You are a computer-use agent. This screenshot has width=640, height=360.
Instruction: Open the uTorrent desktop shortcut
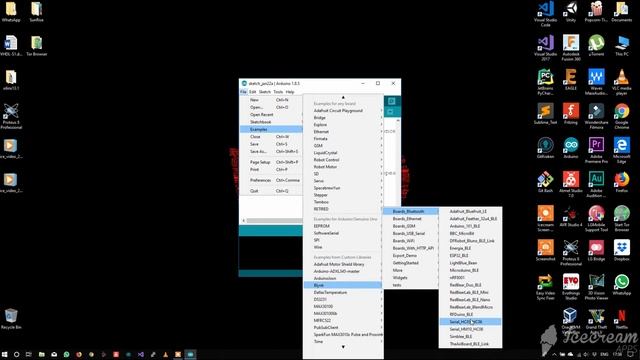coord(596,46)
